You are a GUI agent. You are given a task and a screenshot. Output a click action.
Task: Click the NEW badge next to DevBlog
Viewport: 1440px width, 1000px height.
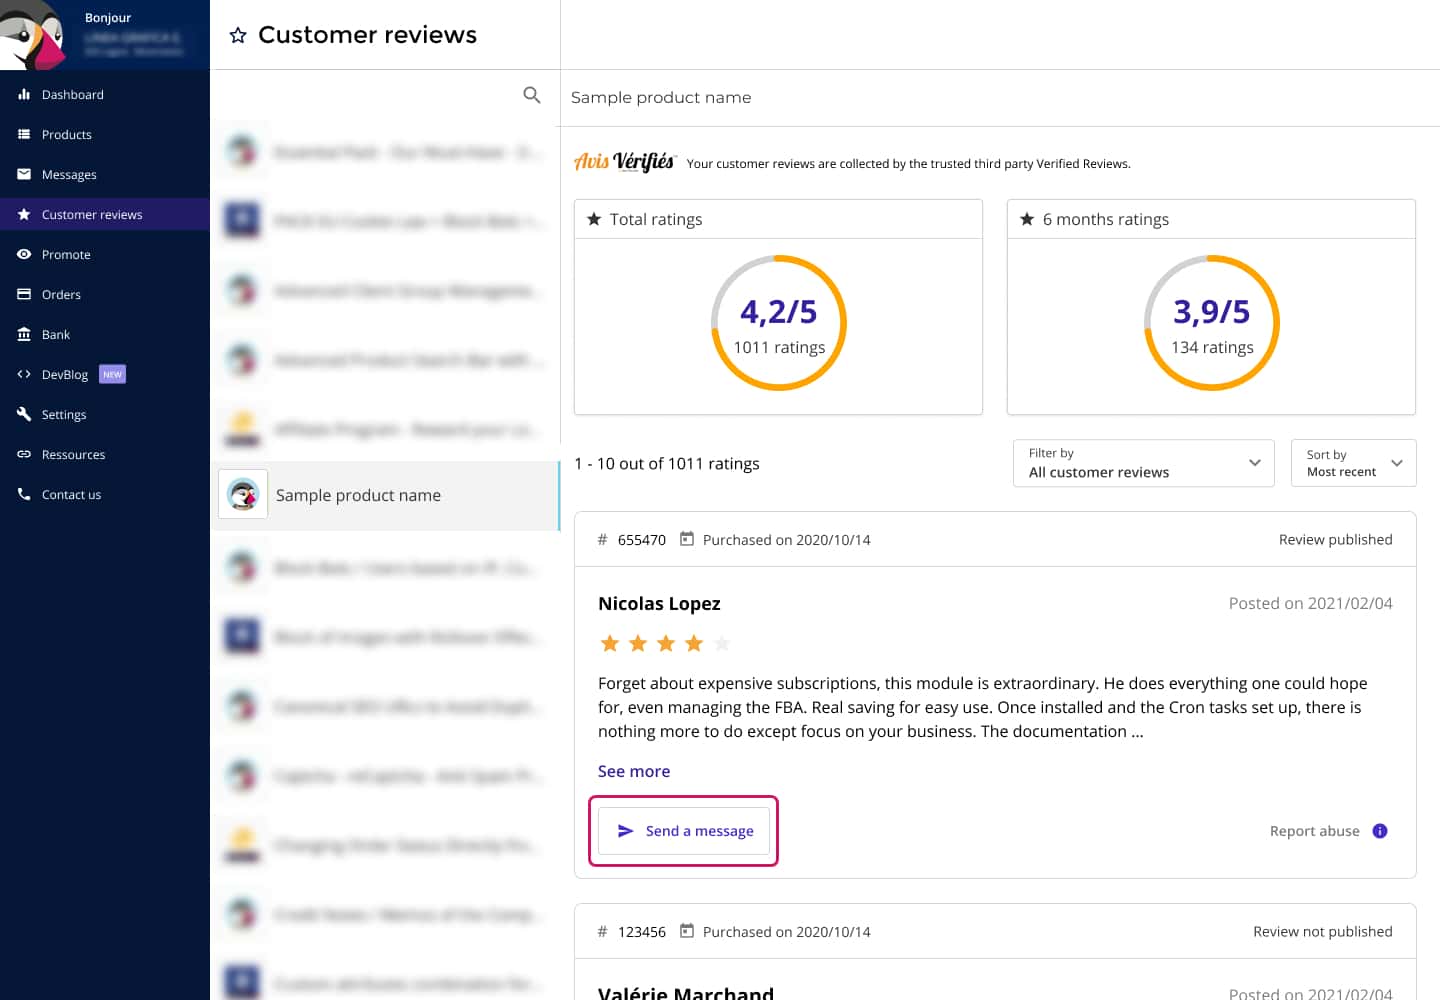tap(112, 375)
